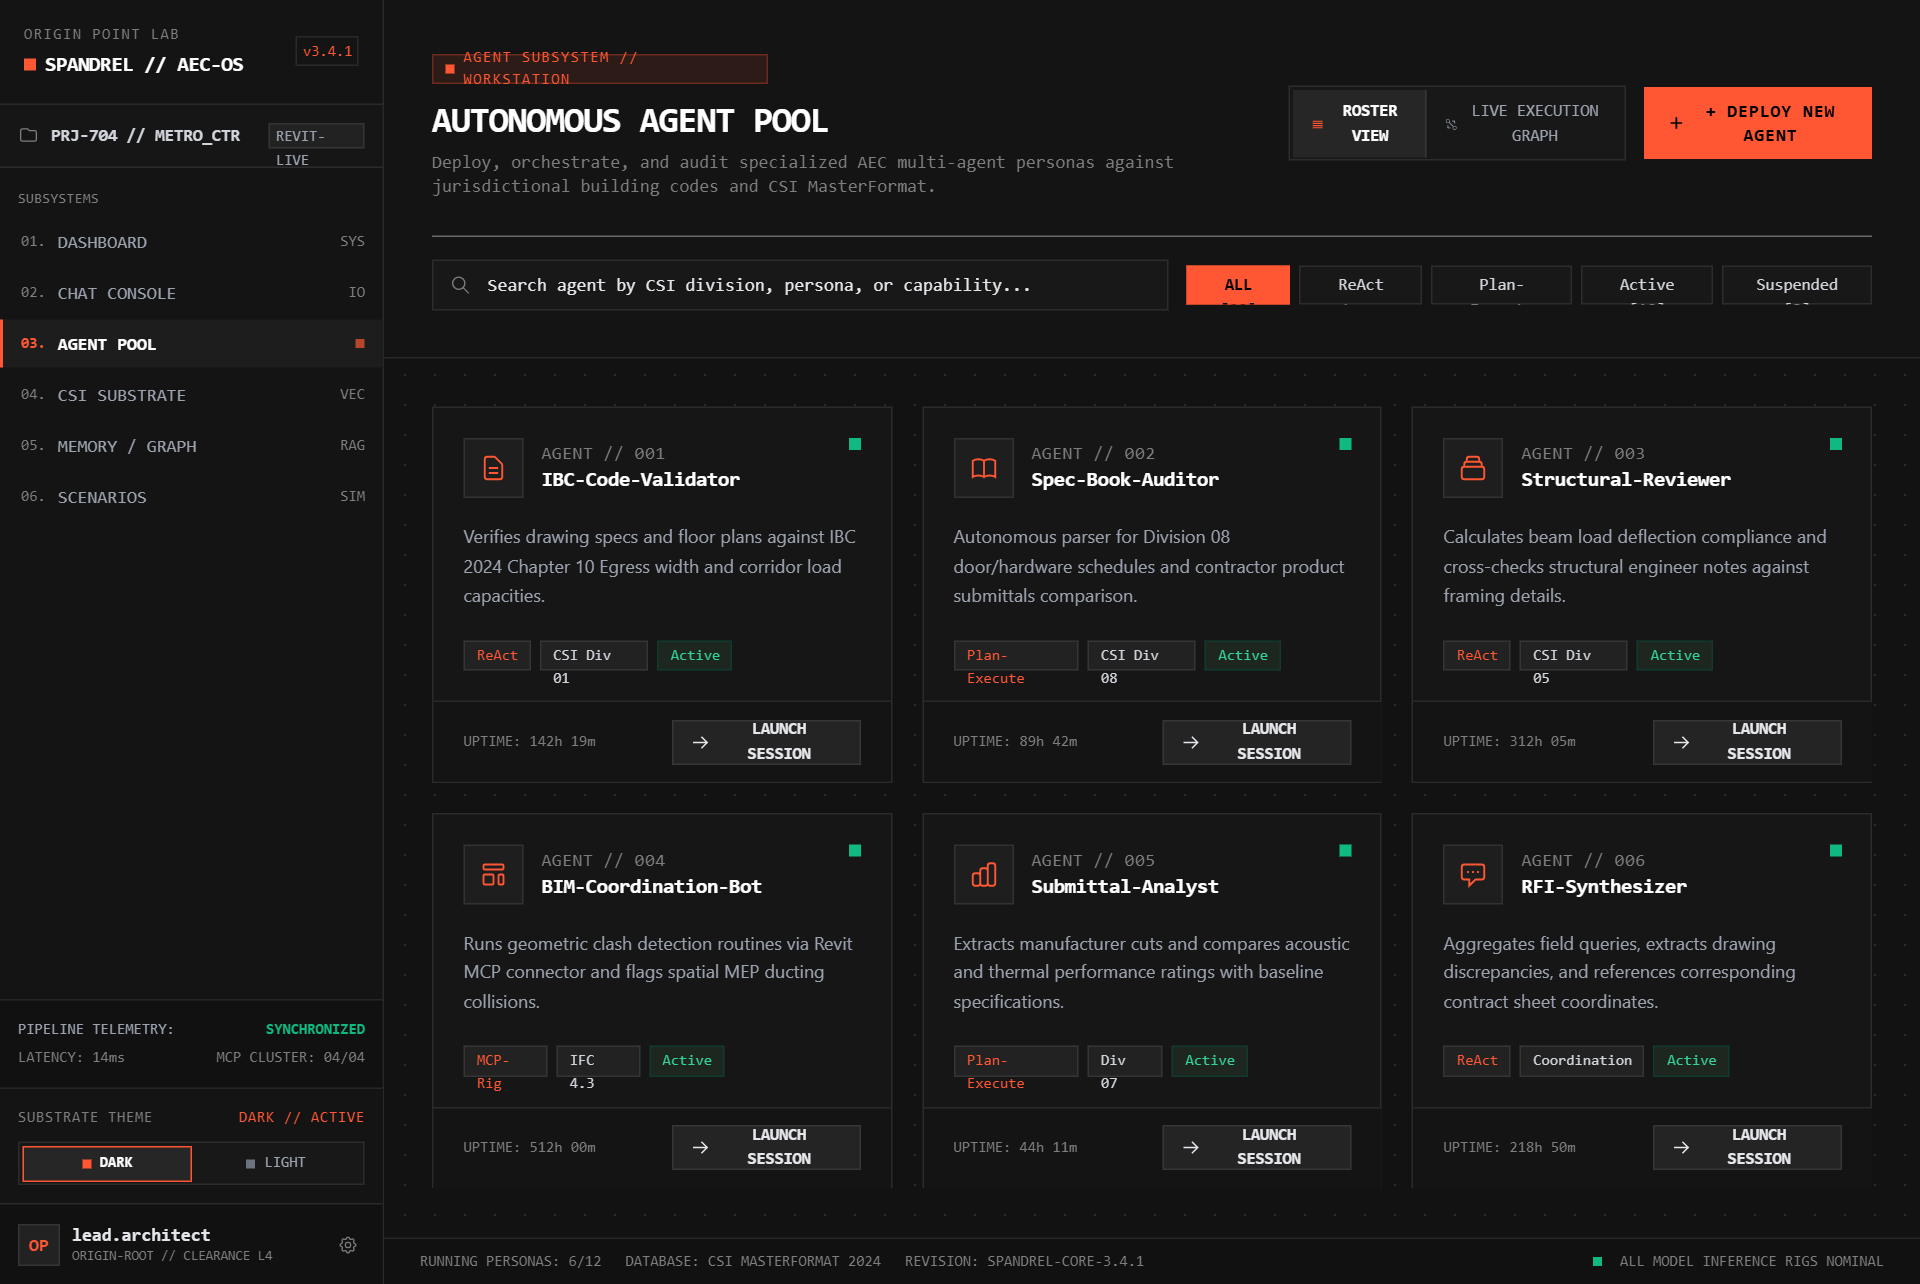
Task: Launch session for Structural-Reviewer
Action: pyautogui.click(x=1746, y=742)
